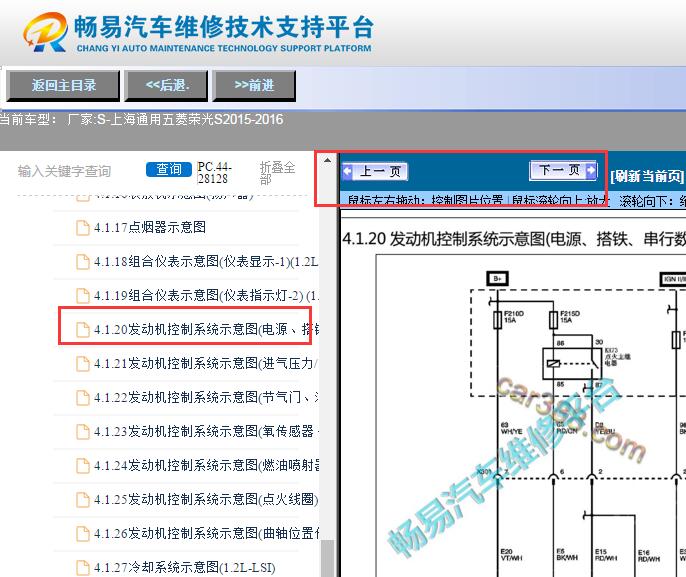Click the tree scrollbar up arrow
Viewport: 686px width, 577px height.
pos(327,161)
